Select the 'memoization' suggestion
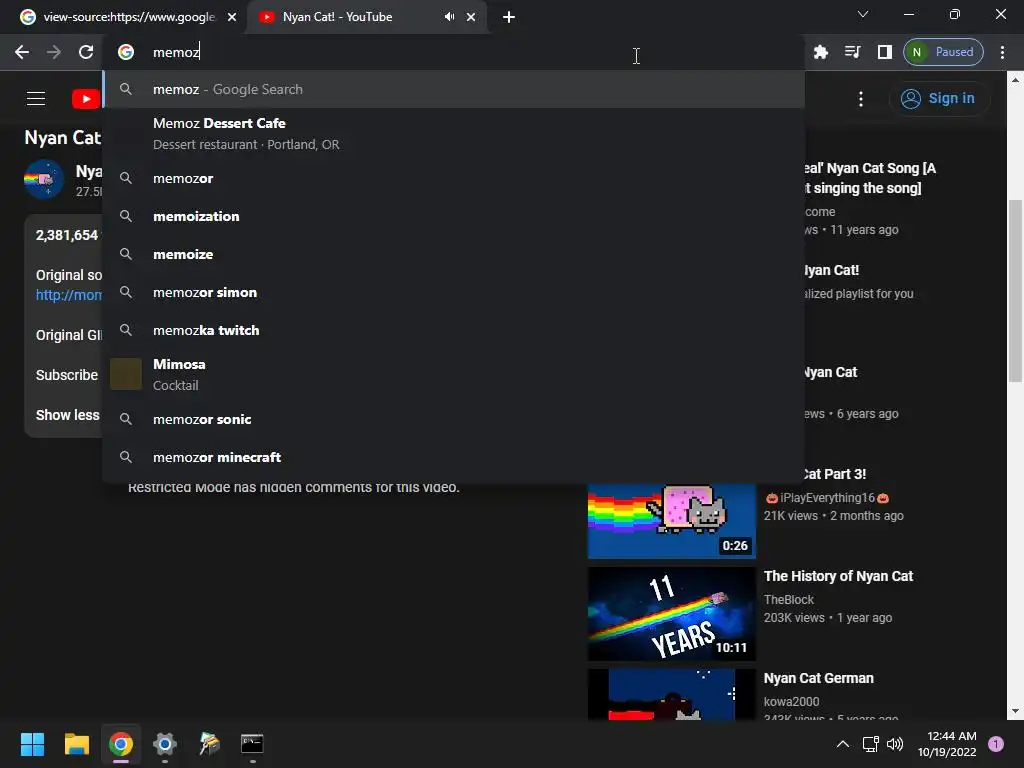1024x768 pixels. pyautogui.click(x=453, y=216)
